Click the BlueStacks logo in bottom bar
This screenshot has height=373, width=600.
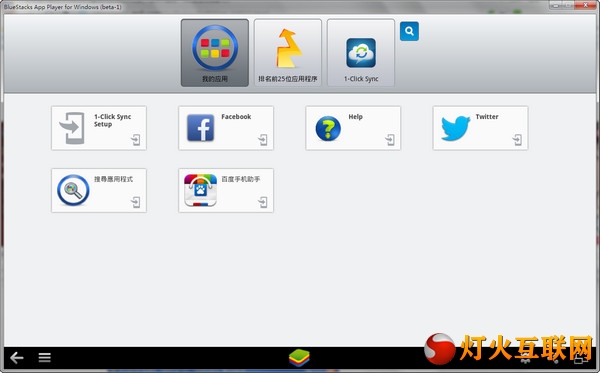click(x=299, y=358)
